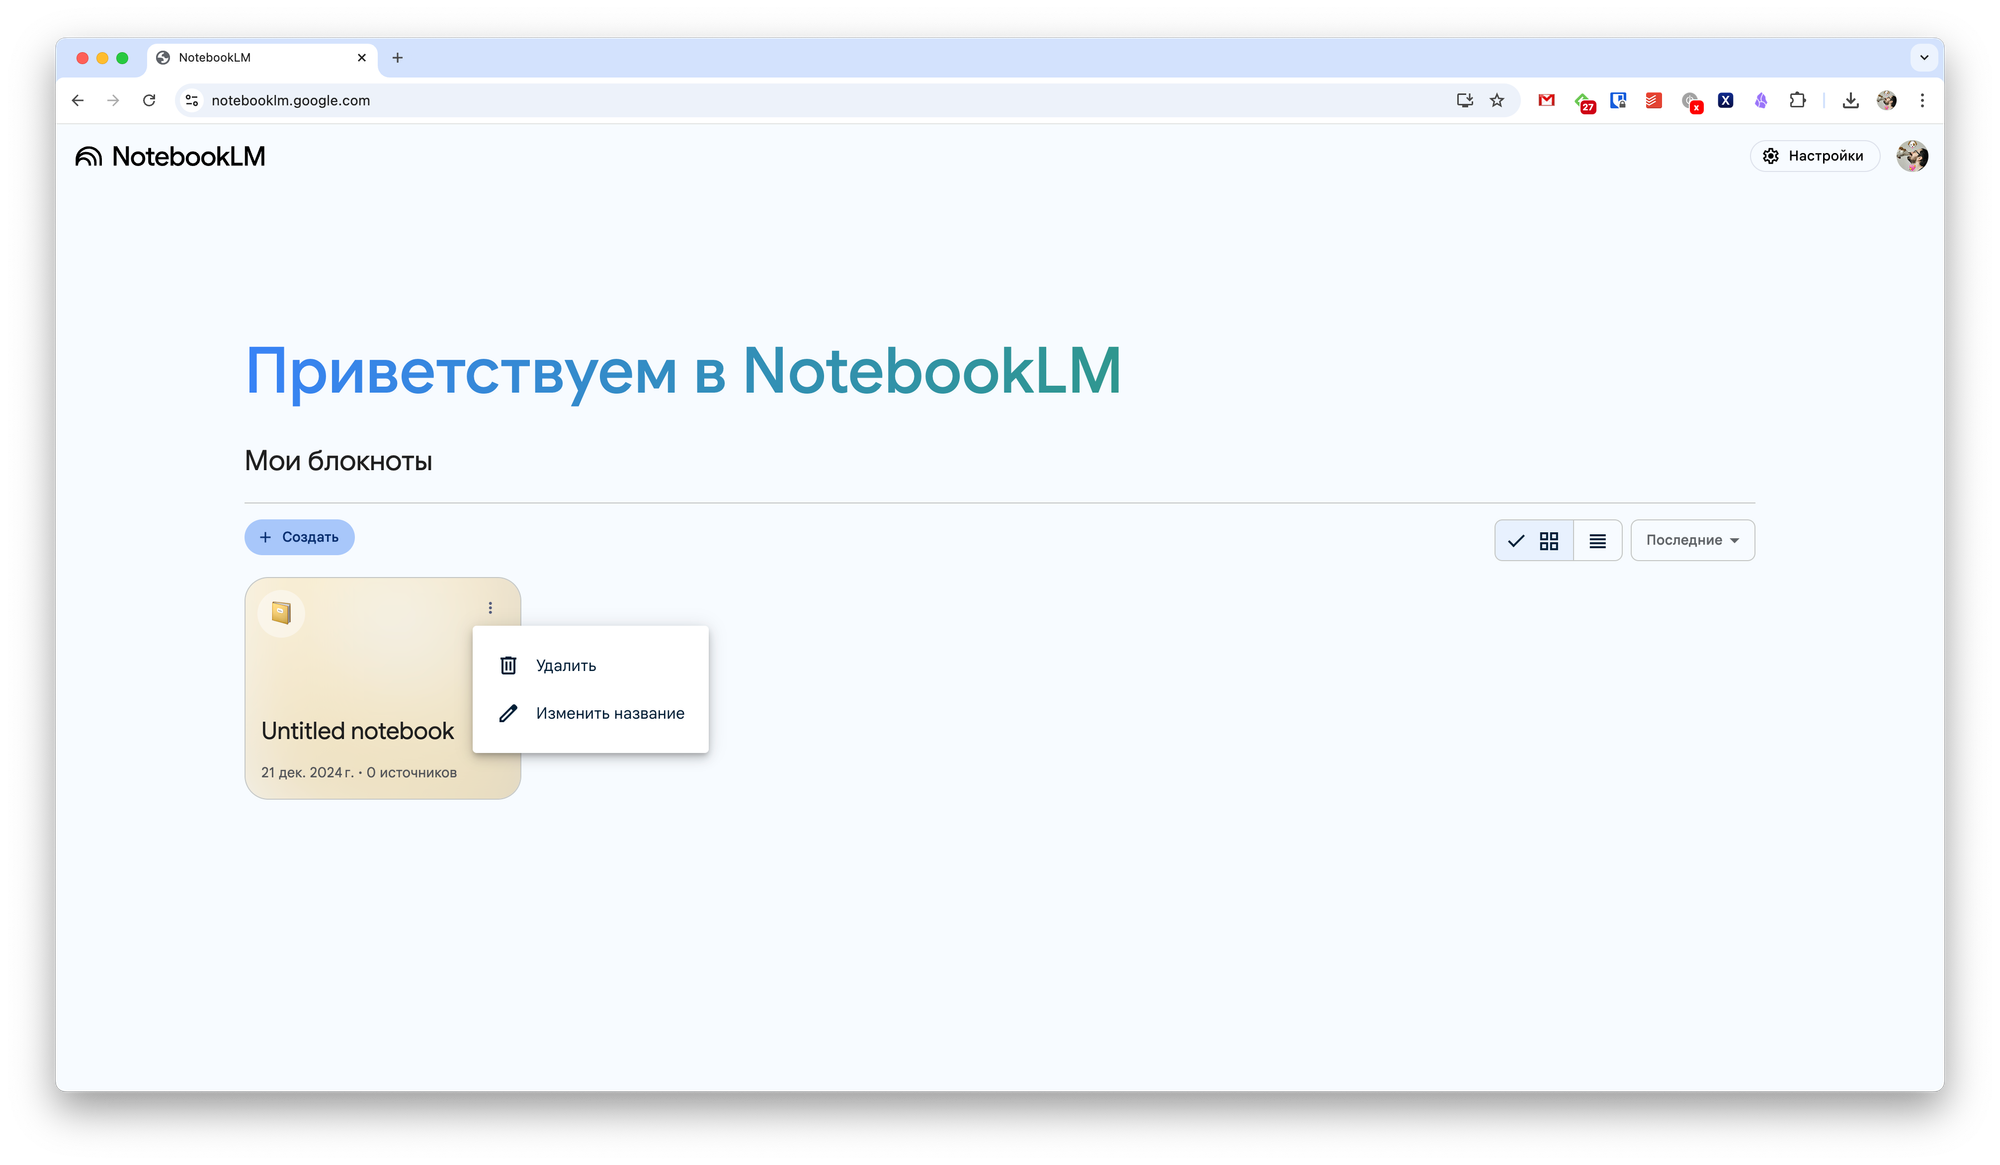Open the Последние sort dropdown
This screenshot has height=1165, width=2000.
pos(1692,540)
